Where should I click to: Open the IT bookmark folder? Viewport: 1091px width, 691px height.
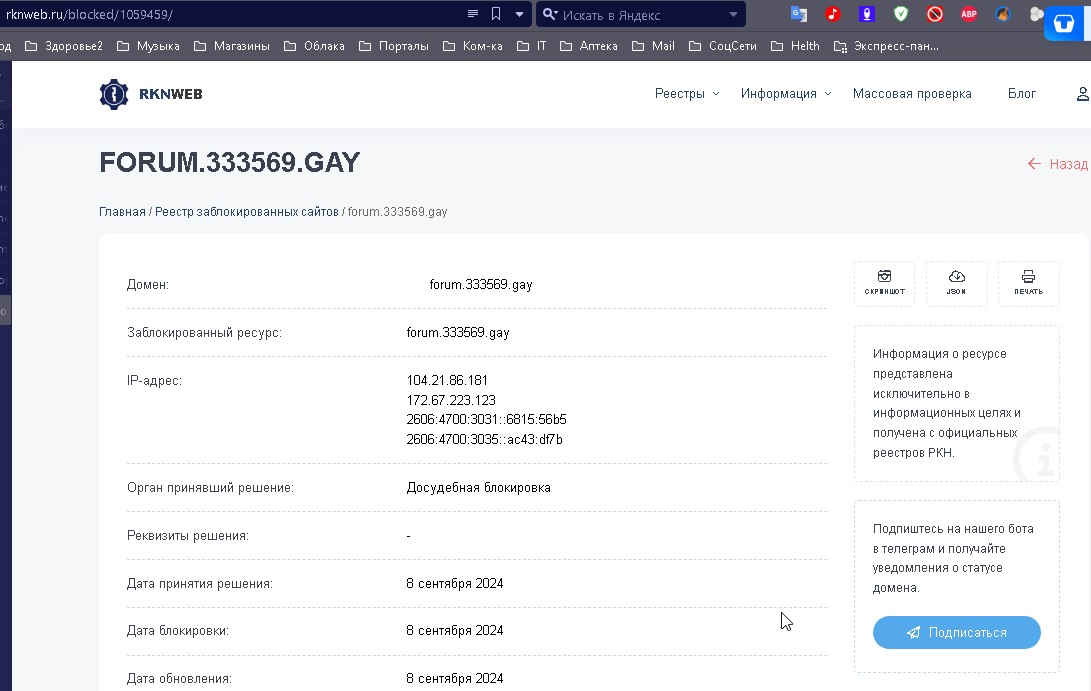pos(532,46)
